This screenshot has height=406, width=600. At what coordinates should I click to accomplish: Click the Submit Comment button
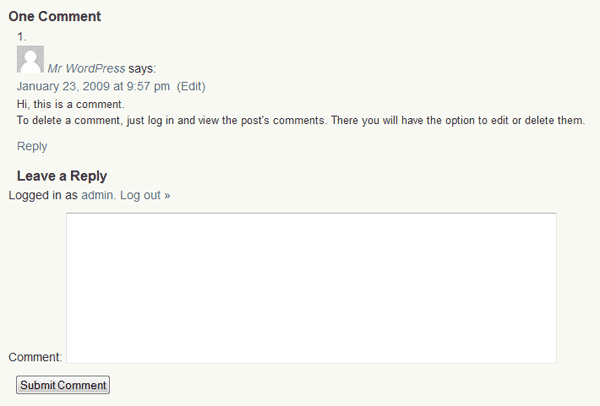[63, 385]
